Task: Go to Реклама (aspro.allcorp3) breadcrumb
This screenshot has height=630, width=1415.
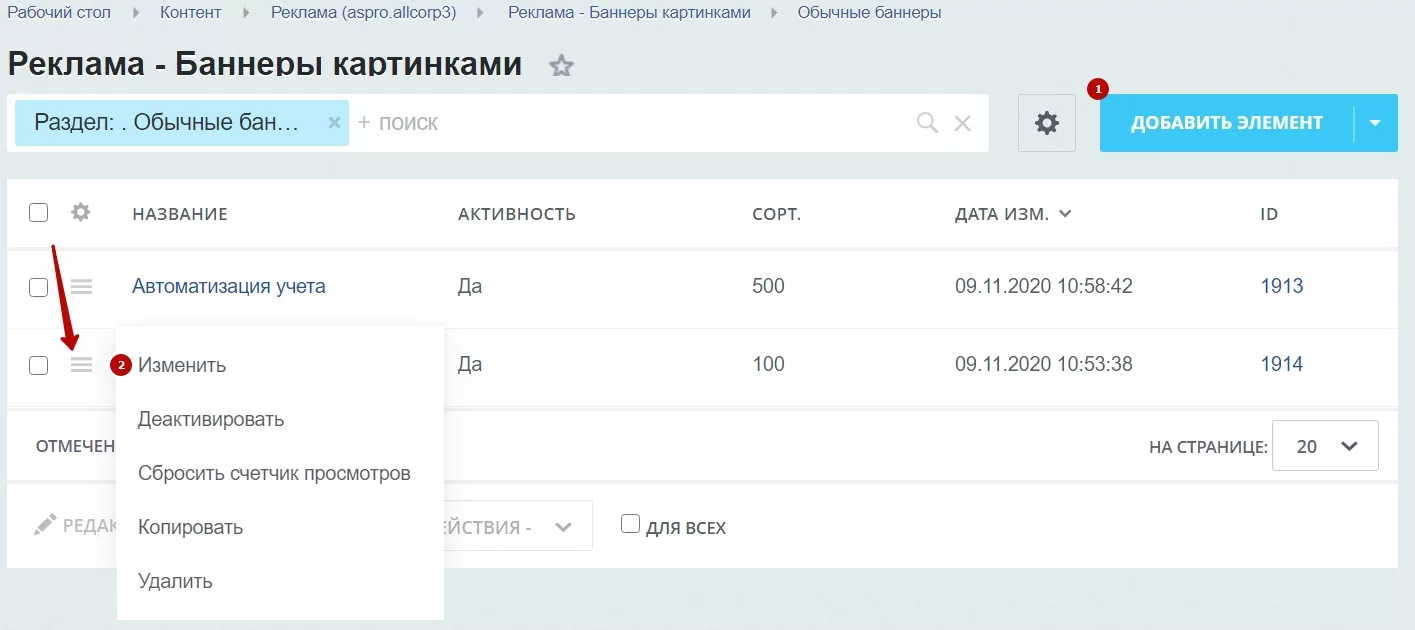Action: [364, 13]
